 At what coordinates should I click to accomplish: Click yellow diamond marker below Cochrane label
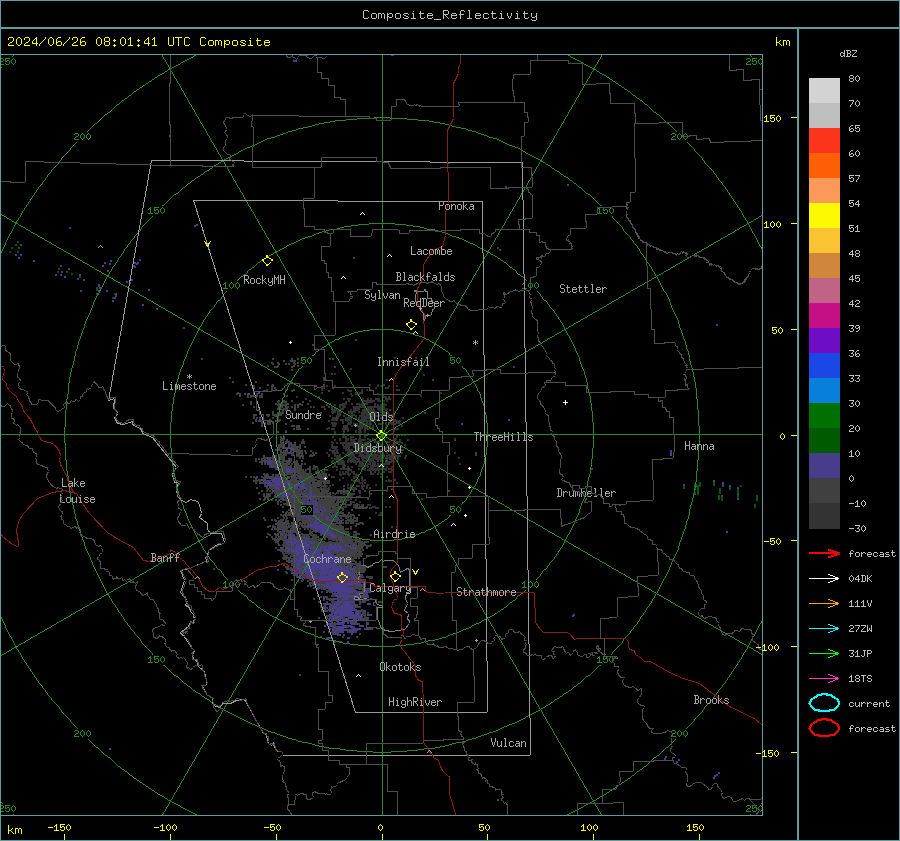click(342, 577)
